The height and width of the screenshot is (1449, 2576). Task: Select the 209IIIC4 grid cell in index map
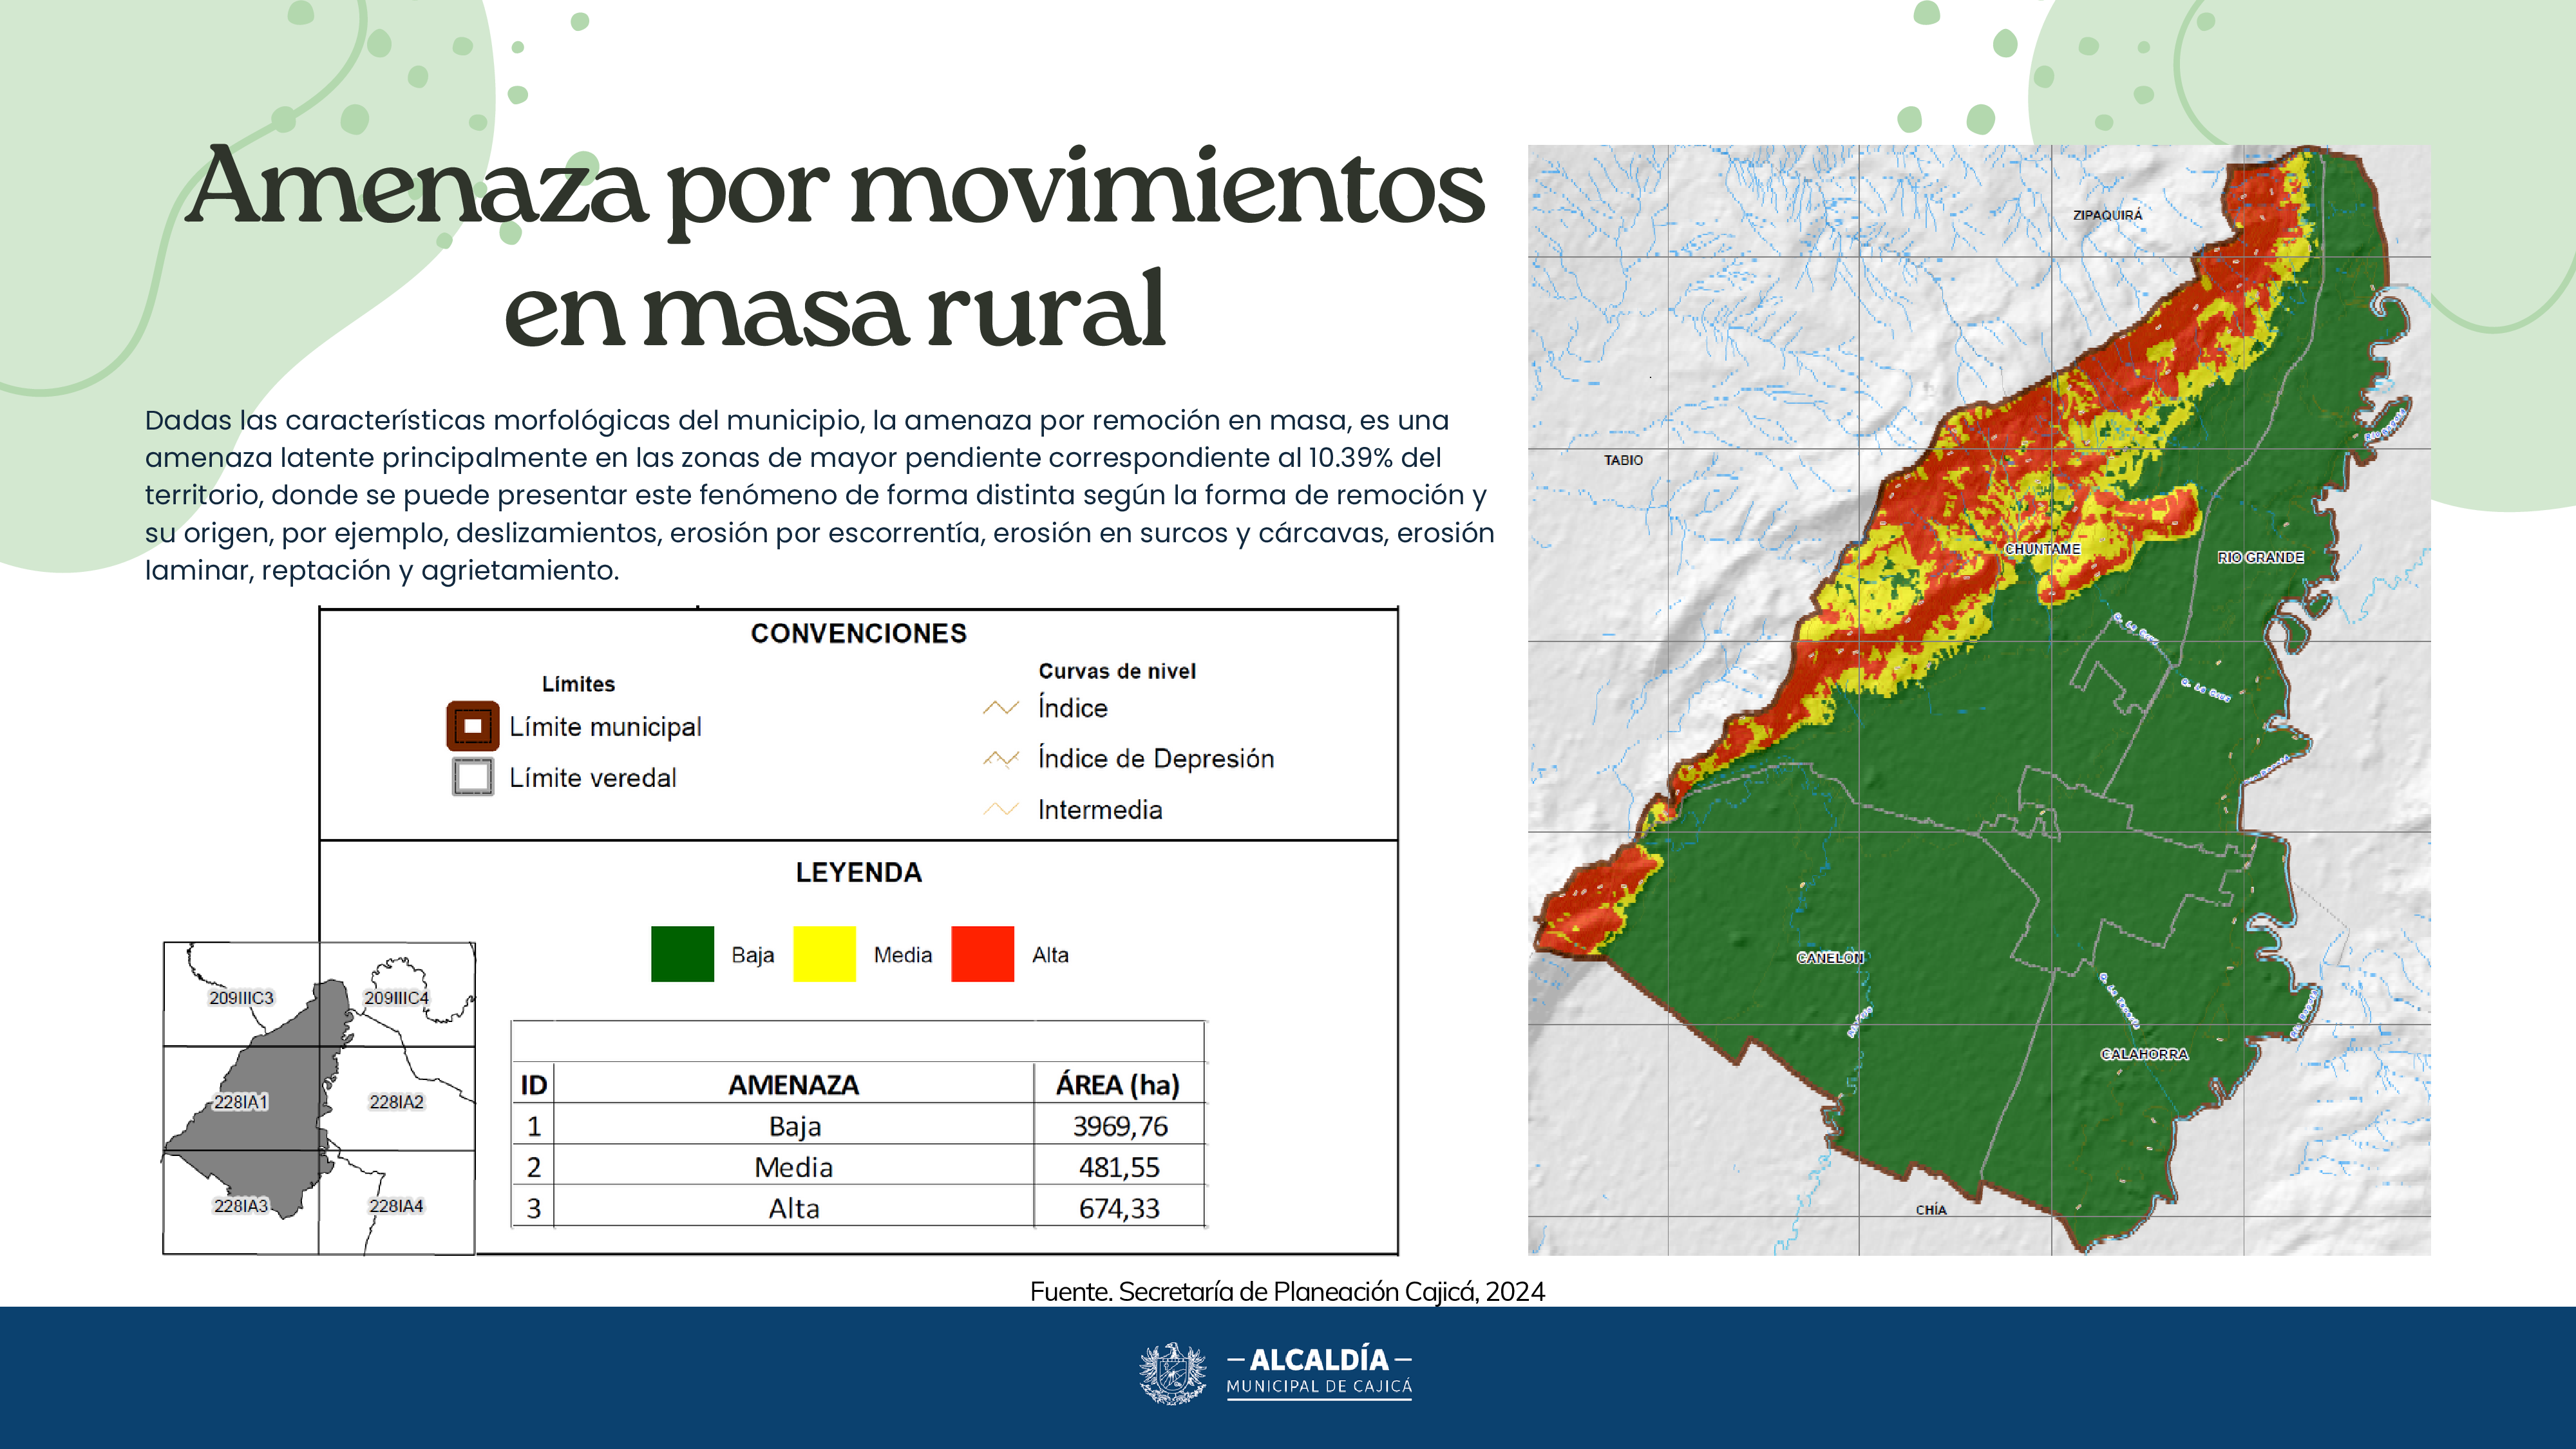pos(396,996)
